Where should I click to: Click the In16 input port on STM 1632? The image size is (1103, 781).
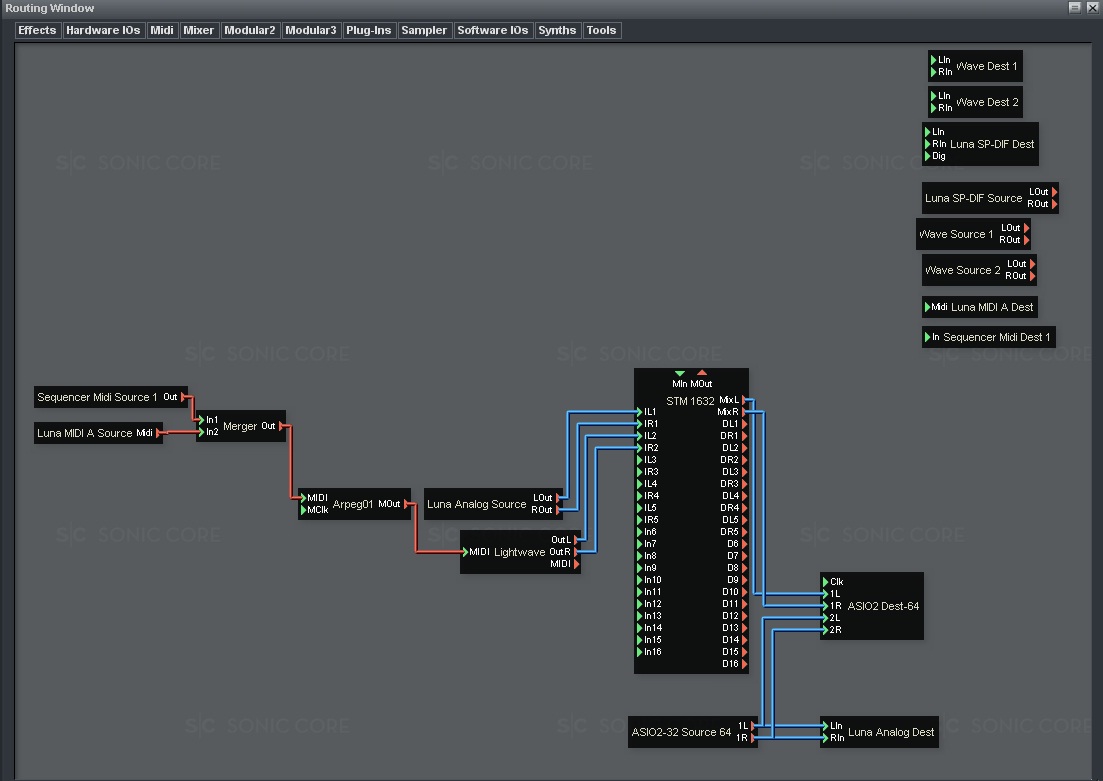[x=639, y=652]
